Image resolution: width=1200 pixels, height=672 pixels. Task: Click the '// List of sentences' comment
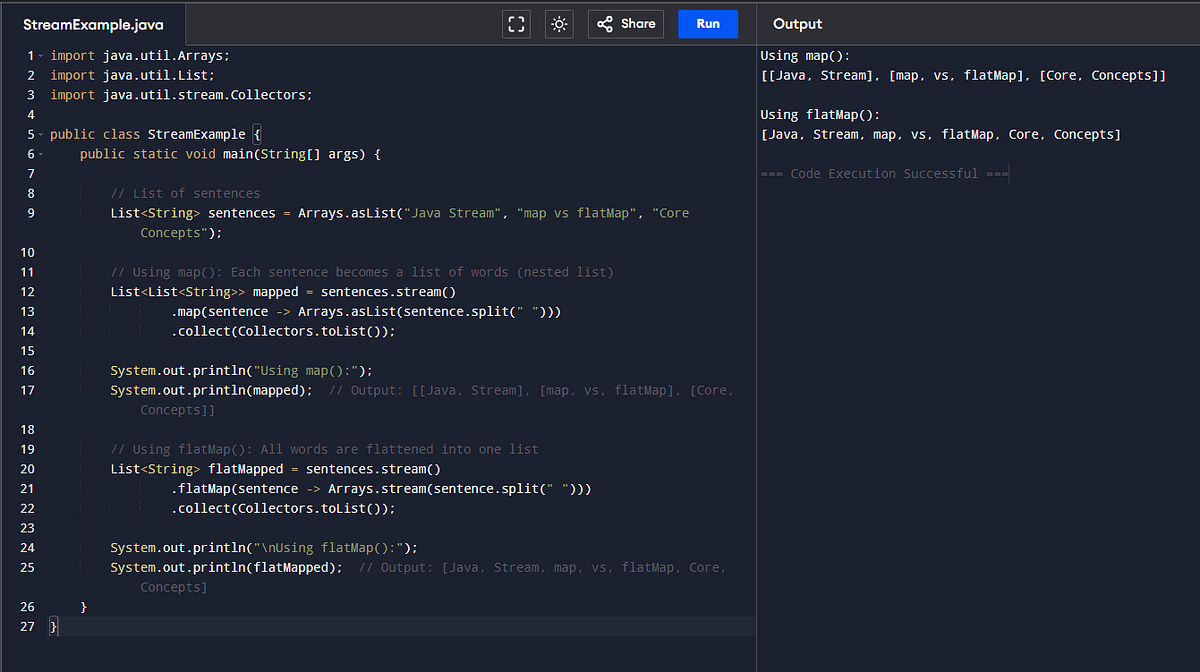[185, 193]
